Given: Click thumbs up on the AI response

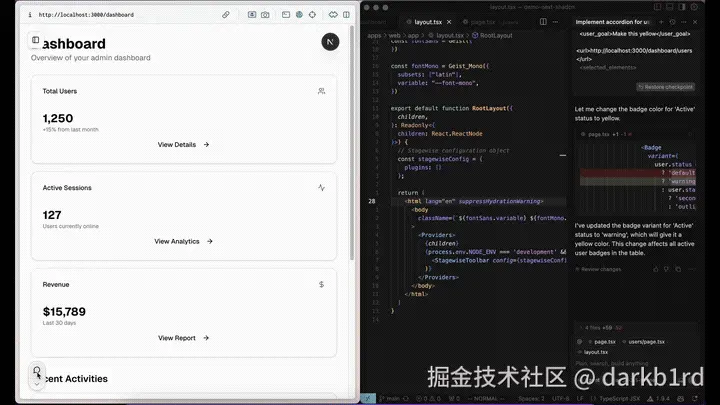Looking at the screenshot, I should [656, 269].
